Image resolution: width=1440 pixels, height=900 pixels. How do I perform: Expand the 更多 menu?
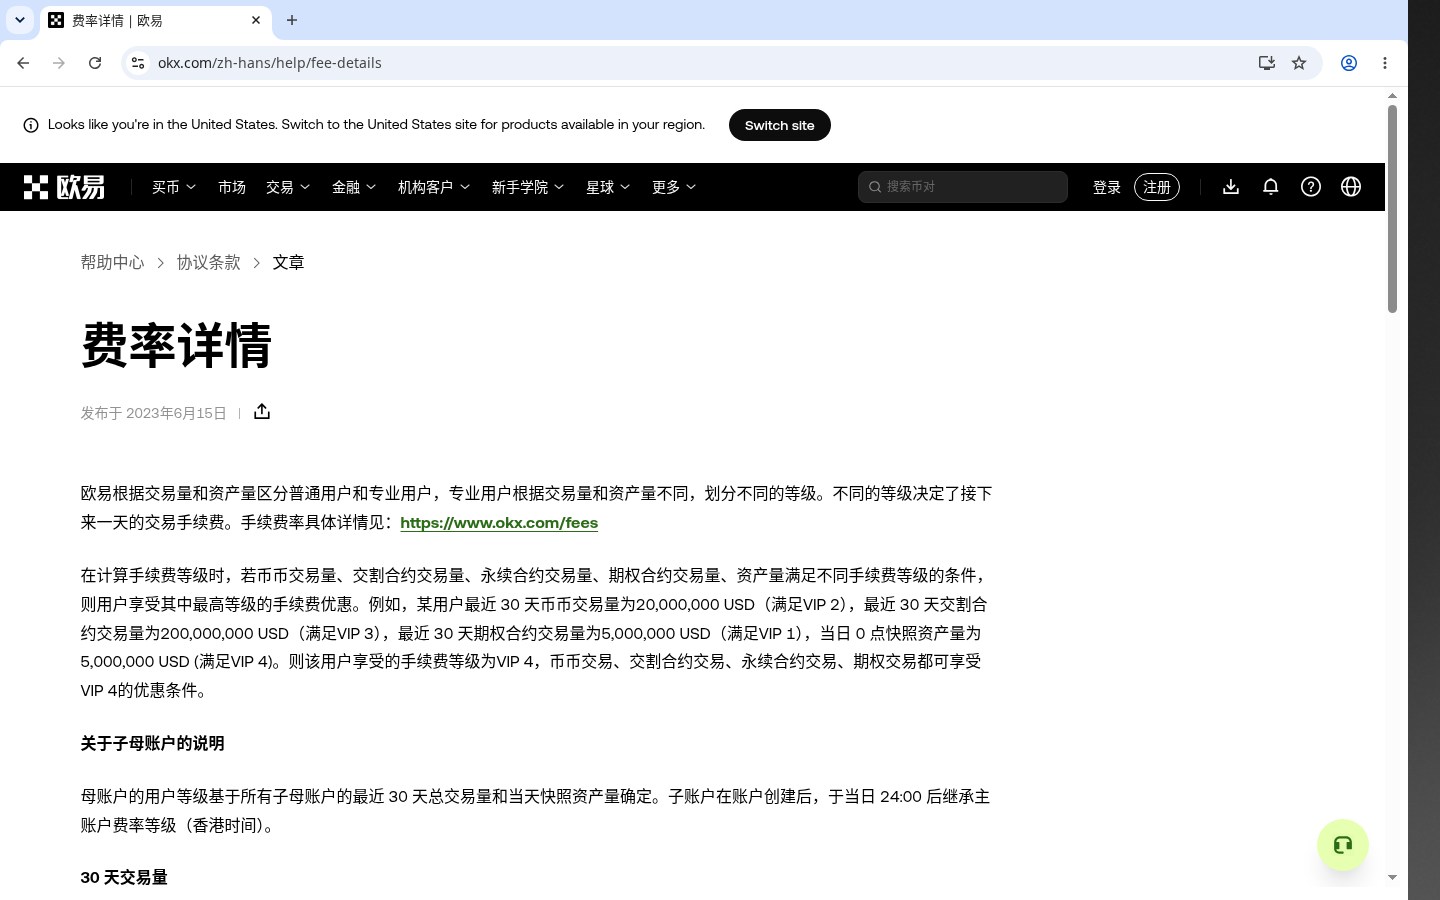coord(674,187)
